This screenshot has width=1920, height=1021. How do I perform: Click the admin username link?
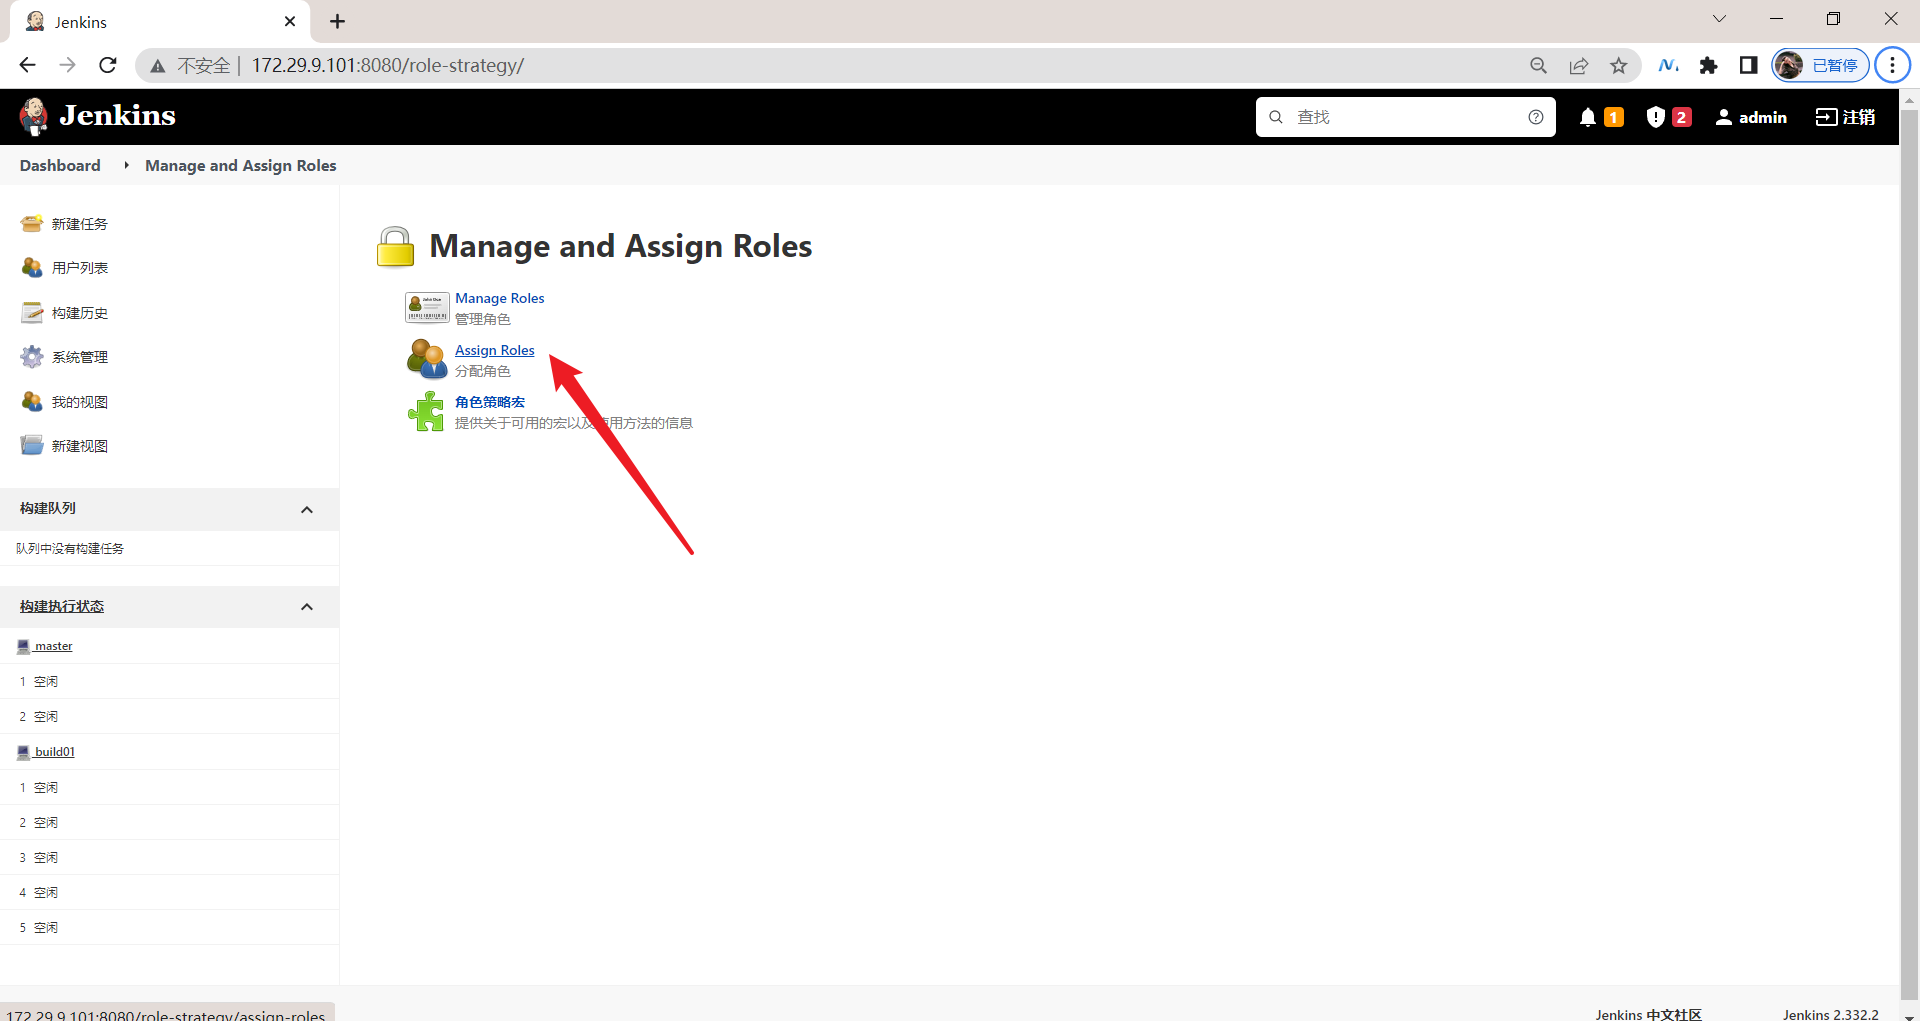click(x=1763, y=117)
